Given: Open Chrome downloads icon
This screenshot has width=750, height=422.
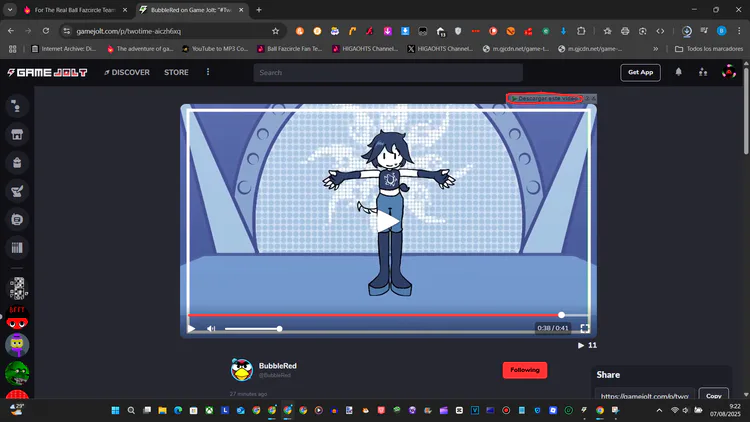Looking at the screenshot, I should click(x=687, y=31).
